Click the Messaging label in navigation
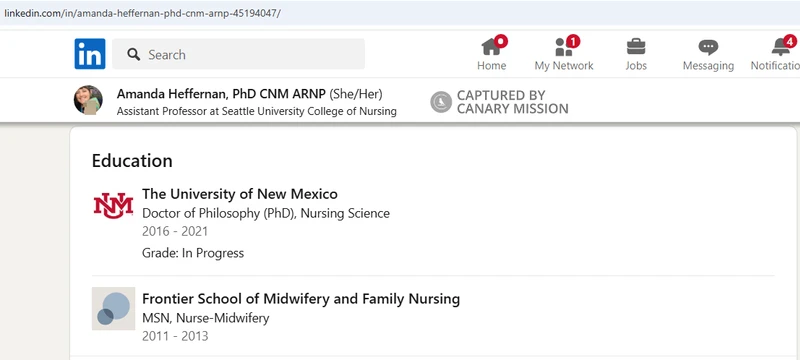Viewport: 800px width, 360px height. point(708,65)
